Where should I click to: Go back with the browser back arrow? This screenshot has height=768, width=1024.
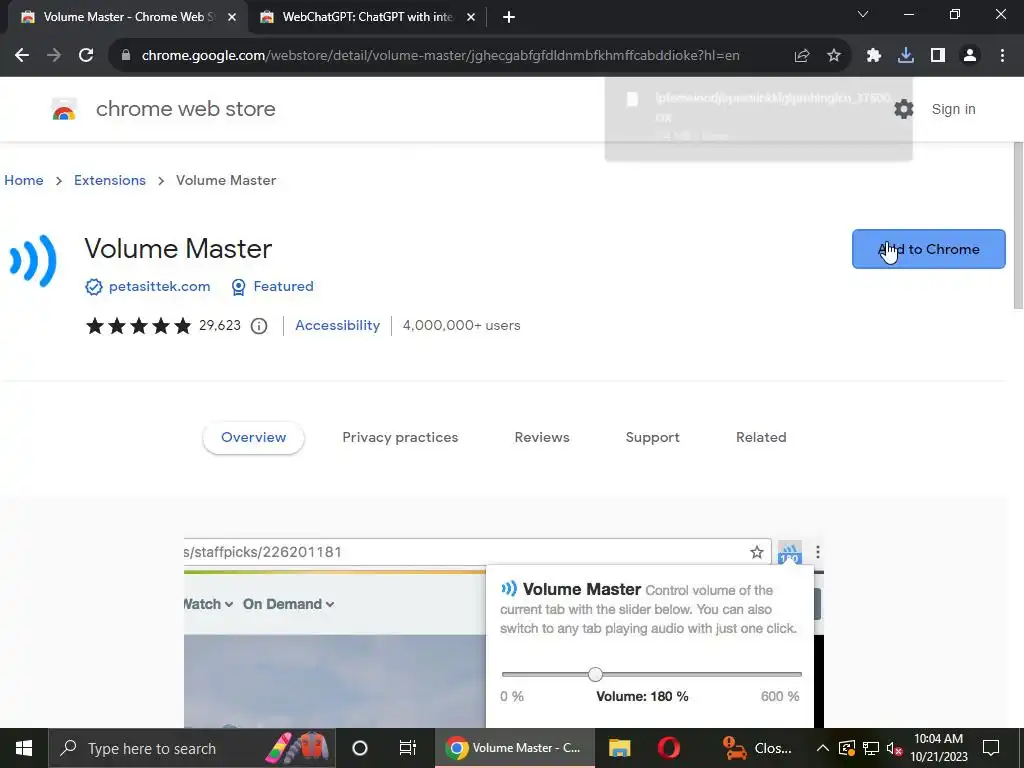(x=22, y=56)
